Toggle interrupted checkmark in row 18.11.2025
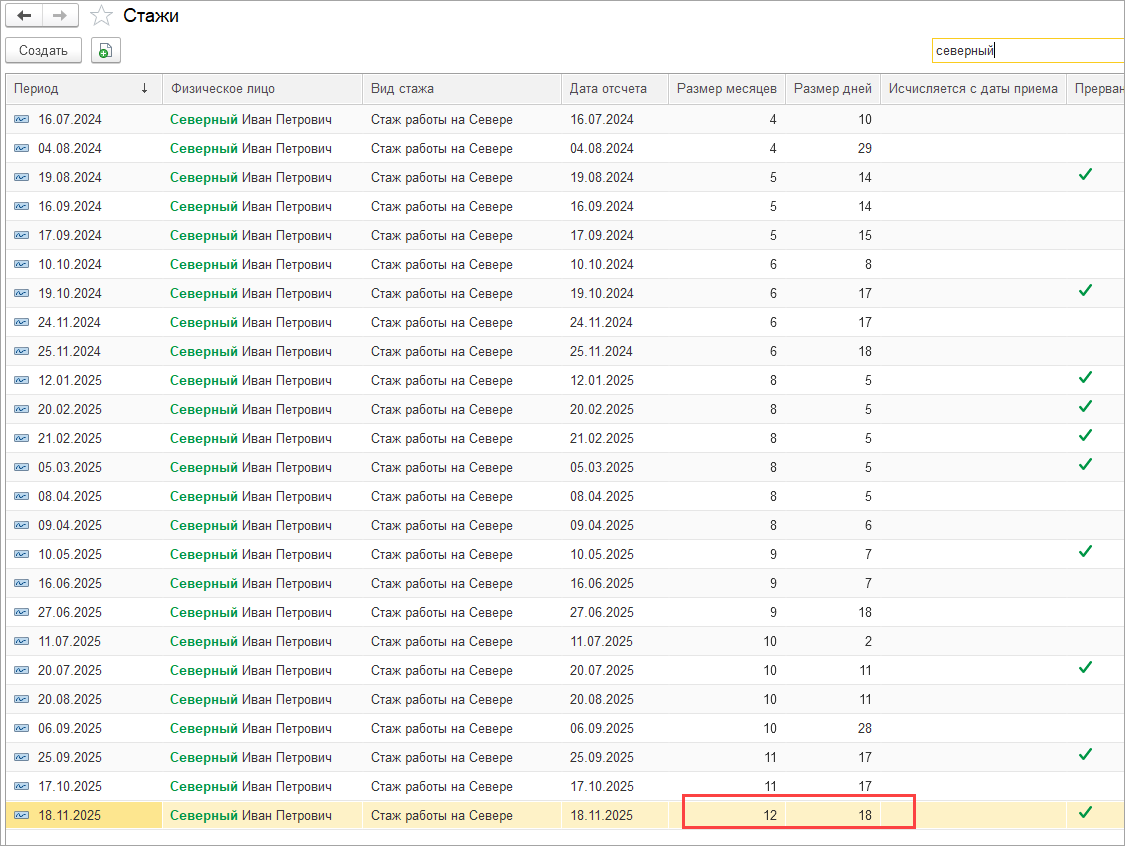 pos(1085,813)
